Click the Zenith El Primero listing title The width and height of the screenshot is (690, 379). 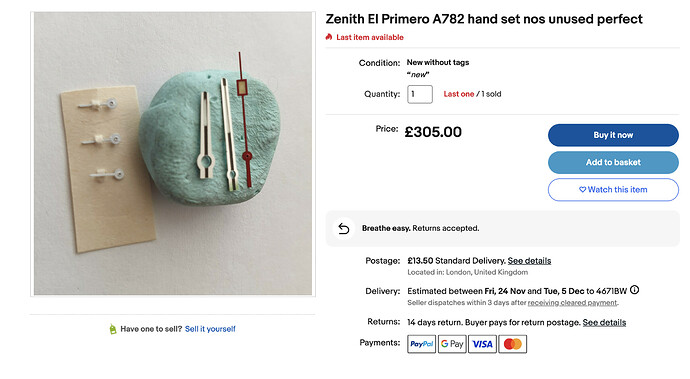484,19
